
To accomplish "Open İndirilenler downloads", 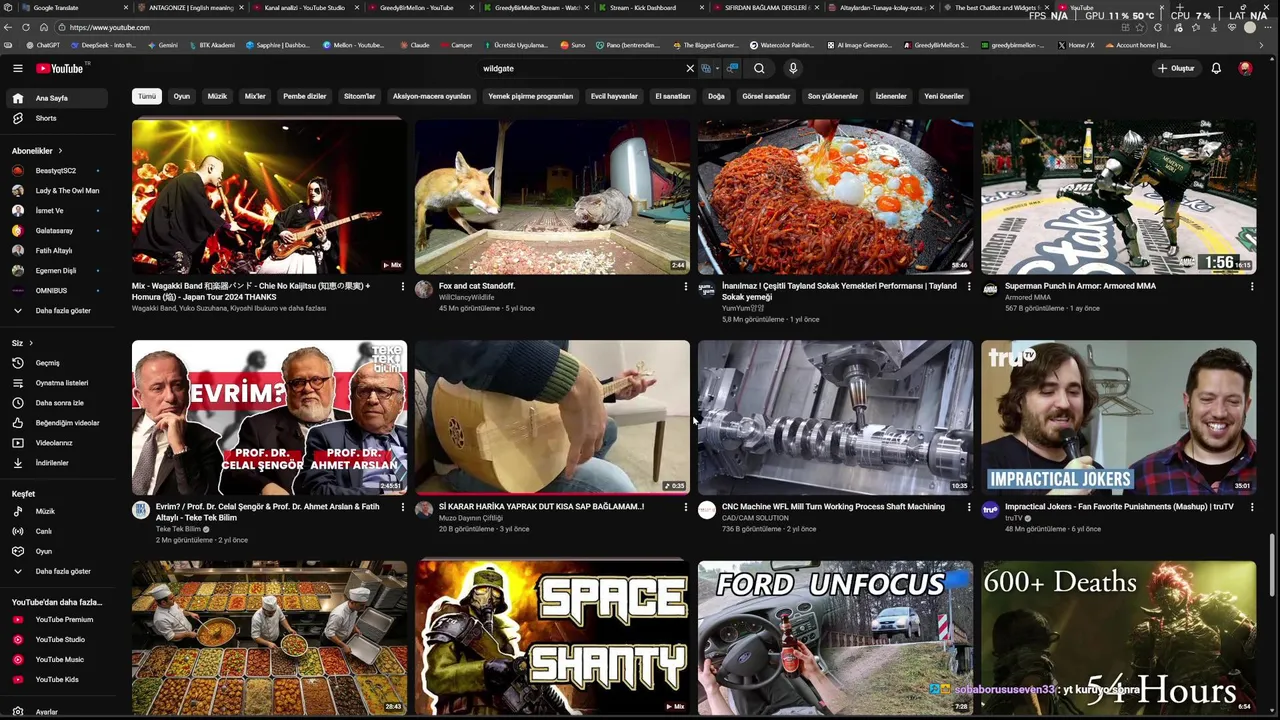I will click(x=58, y=463).
